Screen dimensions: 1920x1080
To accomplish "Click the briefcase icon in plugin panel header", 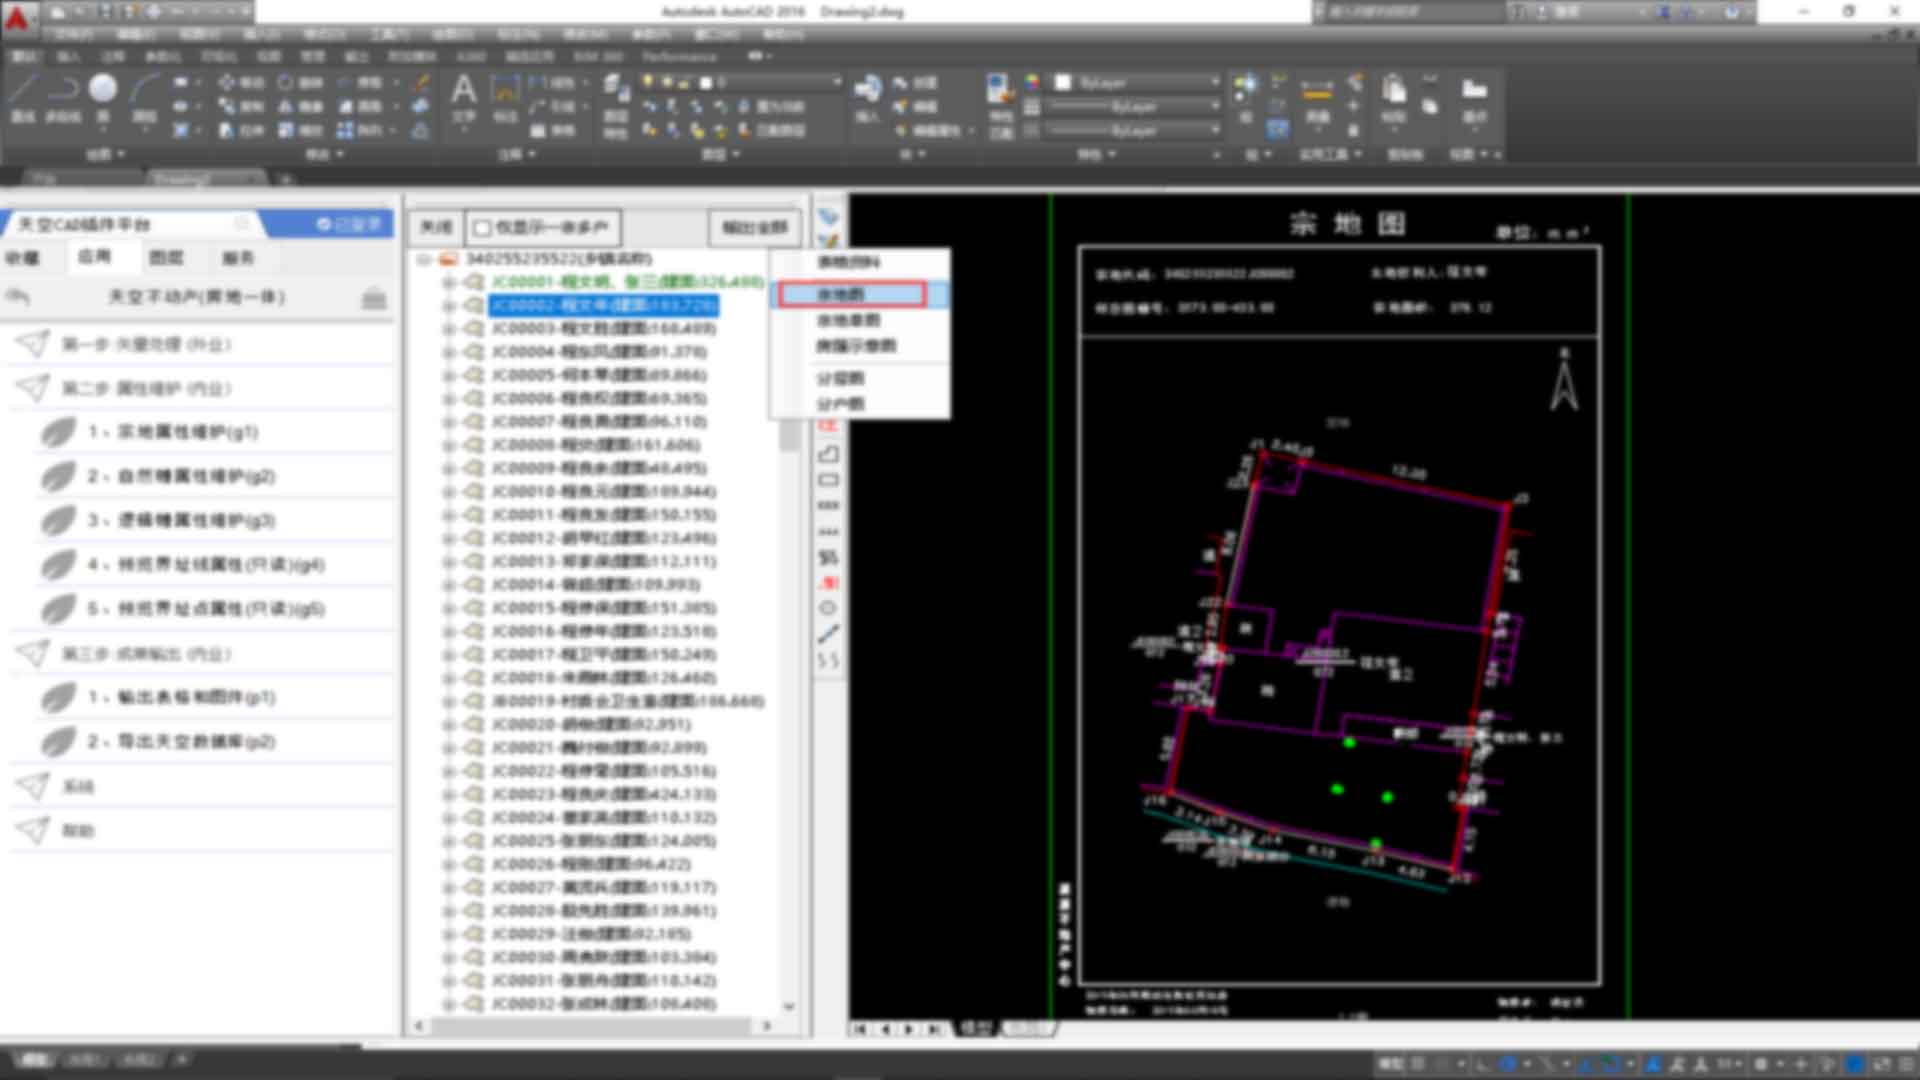I will point(374,298).
